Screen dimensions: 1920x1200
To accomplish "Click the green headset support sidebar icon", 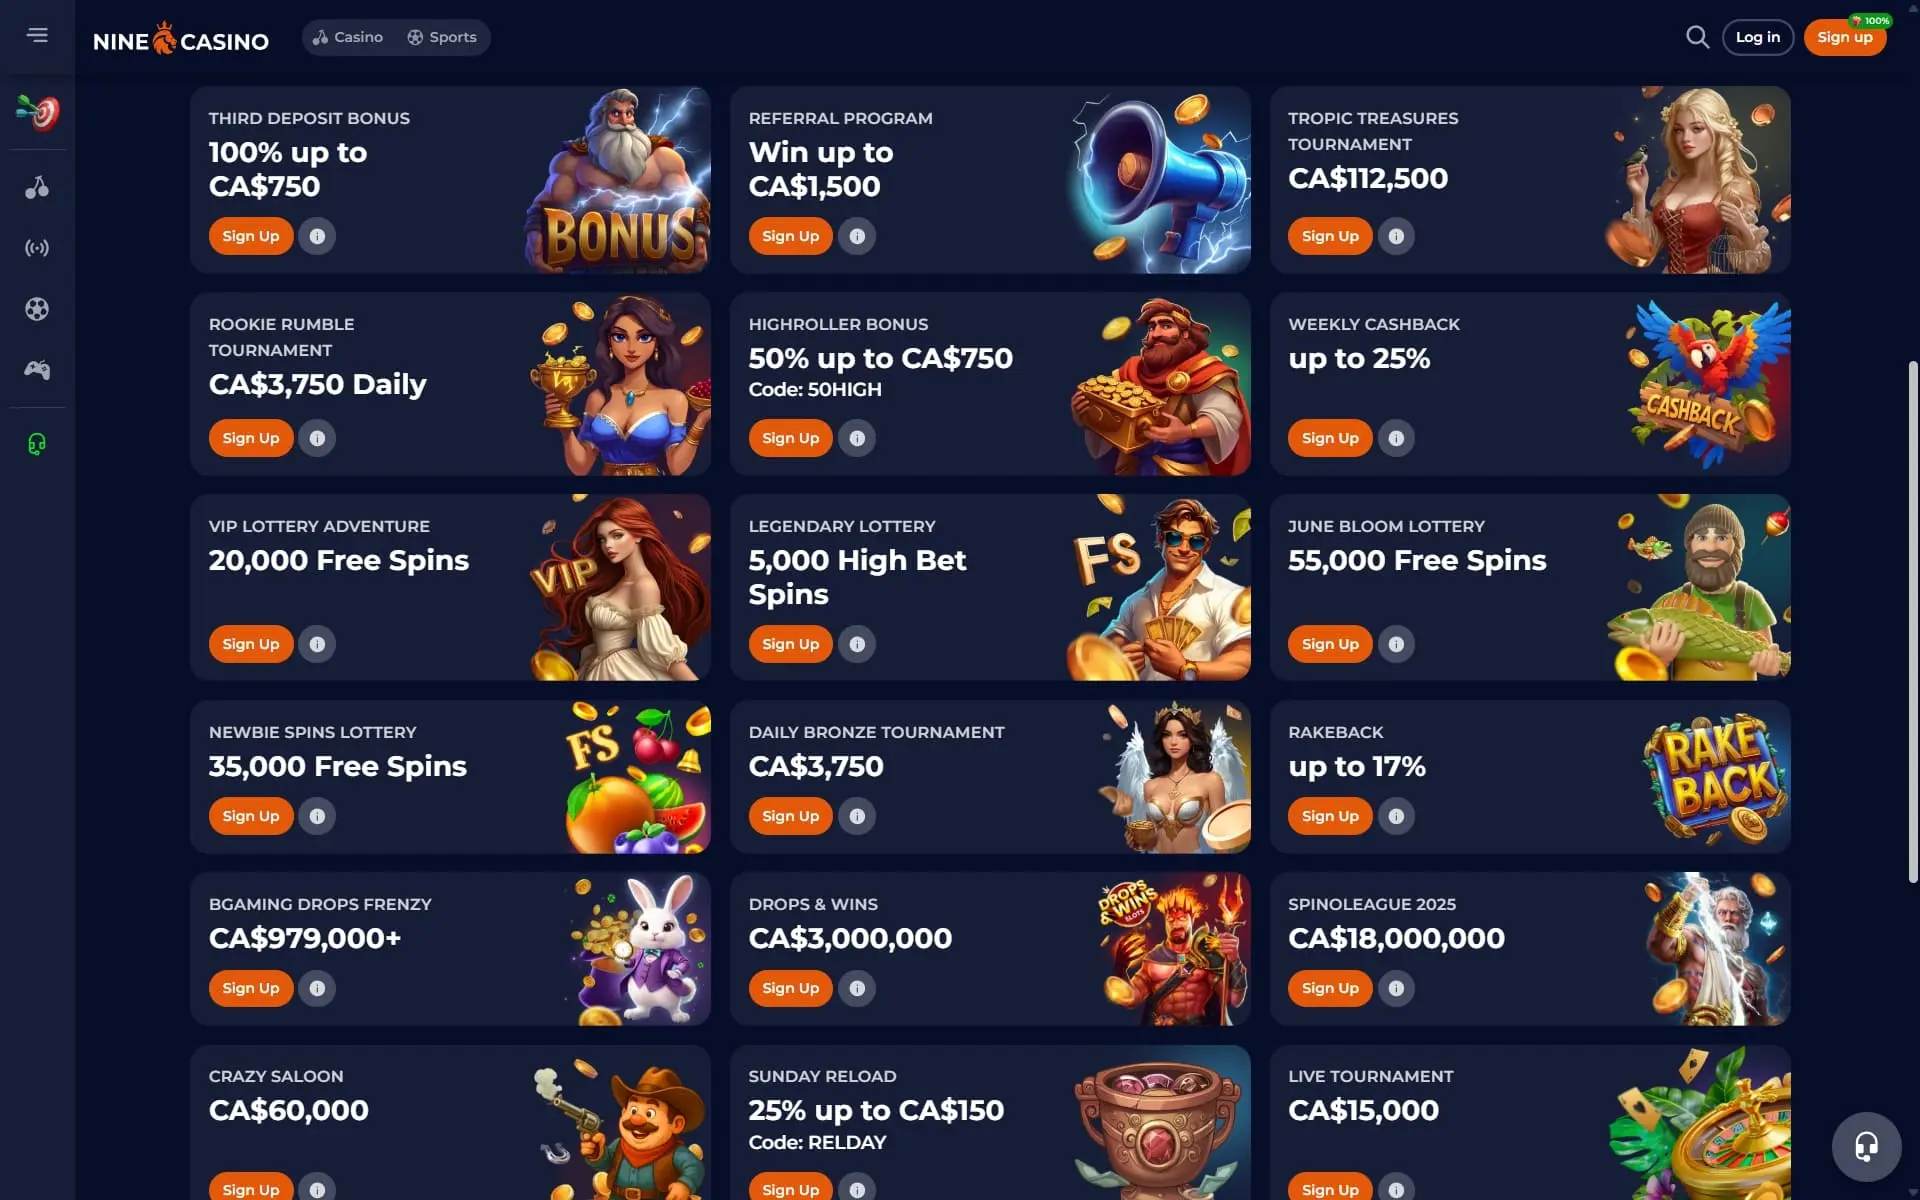I will [37, 444].
